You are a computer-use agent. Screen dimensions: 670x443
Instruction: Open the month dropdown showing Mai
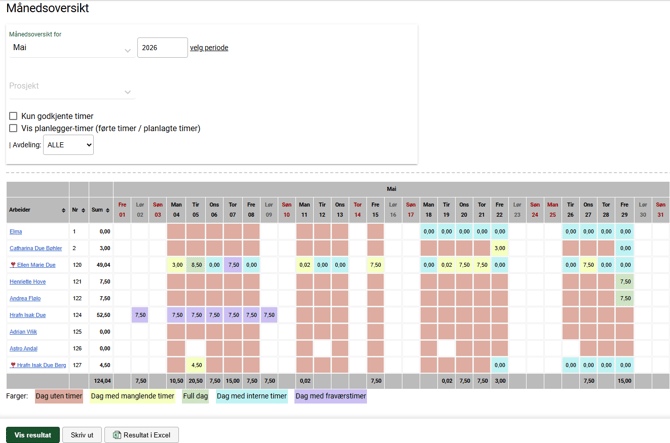tap(71, 48)
